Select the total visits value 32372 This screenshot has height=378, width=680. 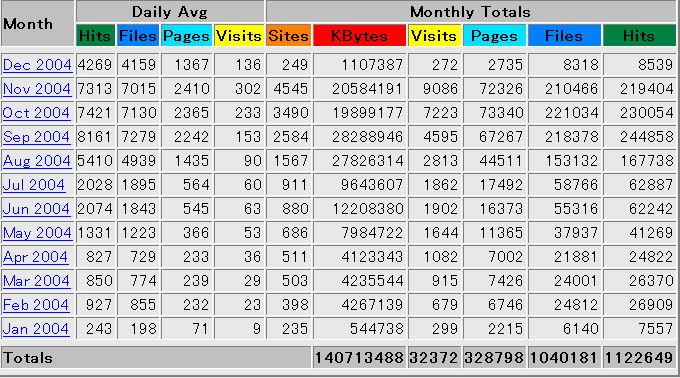pos(435,358)
